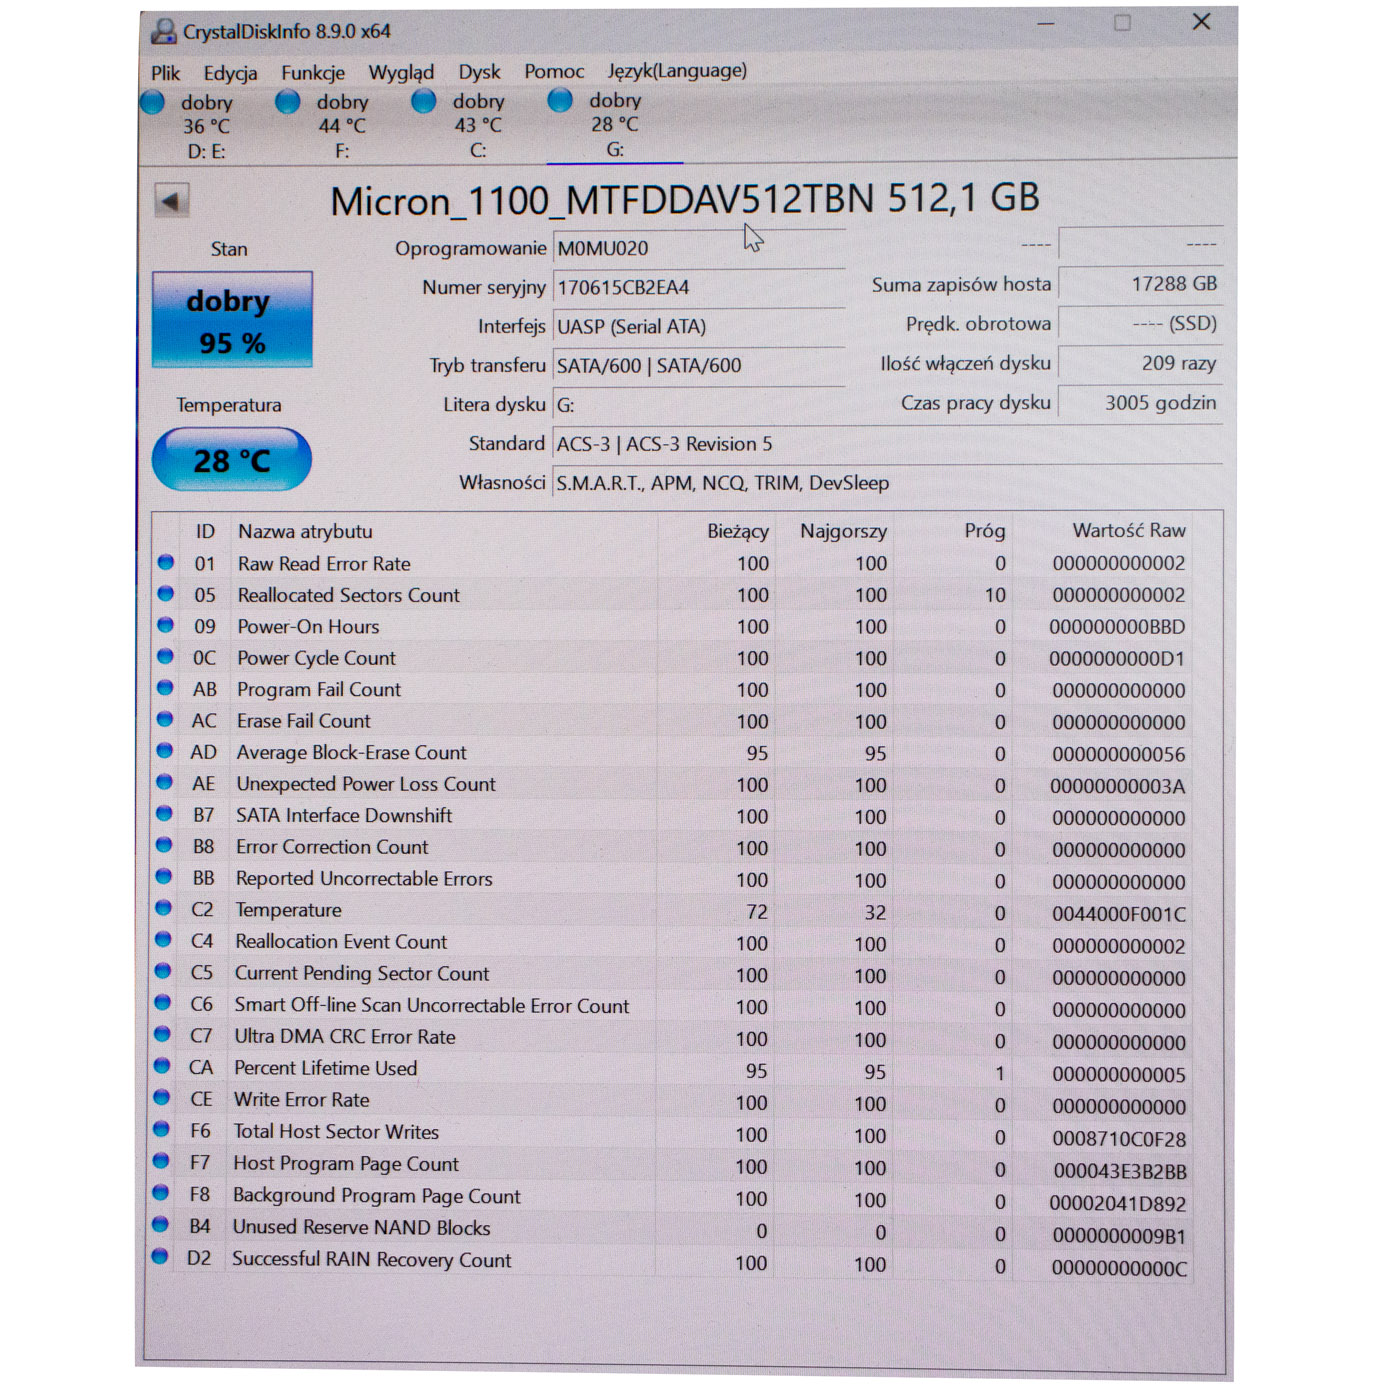Viewport: 1400px width, 1400px height.
Task: Click status orb for SATA Interface Downshift
Action: coord(164,814)
